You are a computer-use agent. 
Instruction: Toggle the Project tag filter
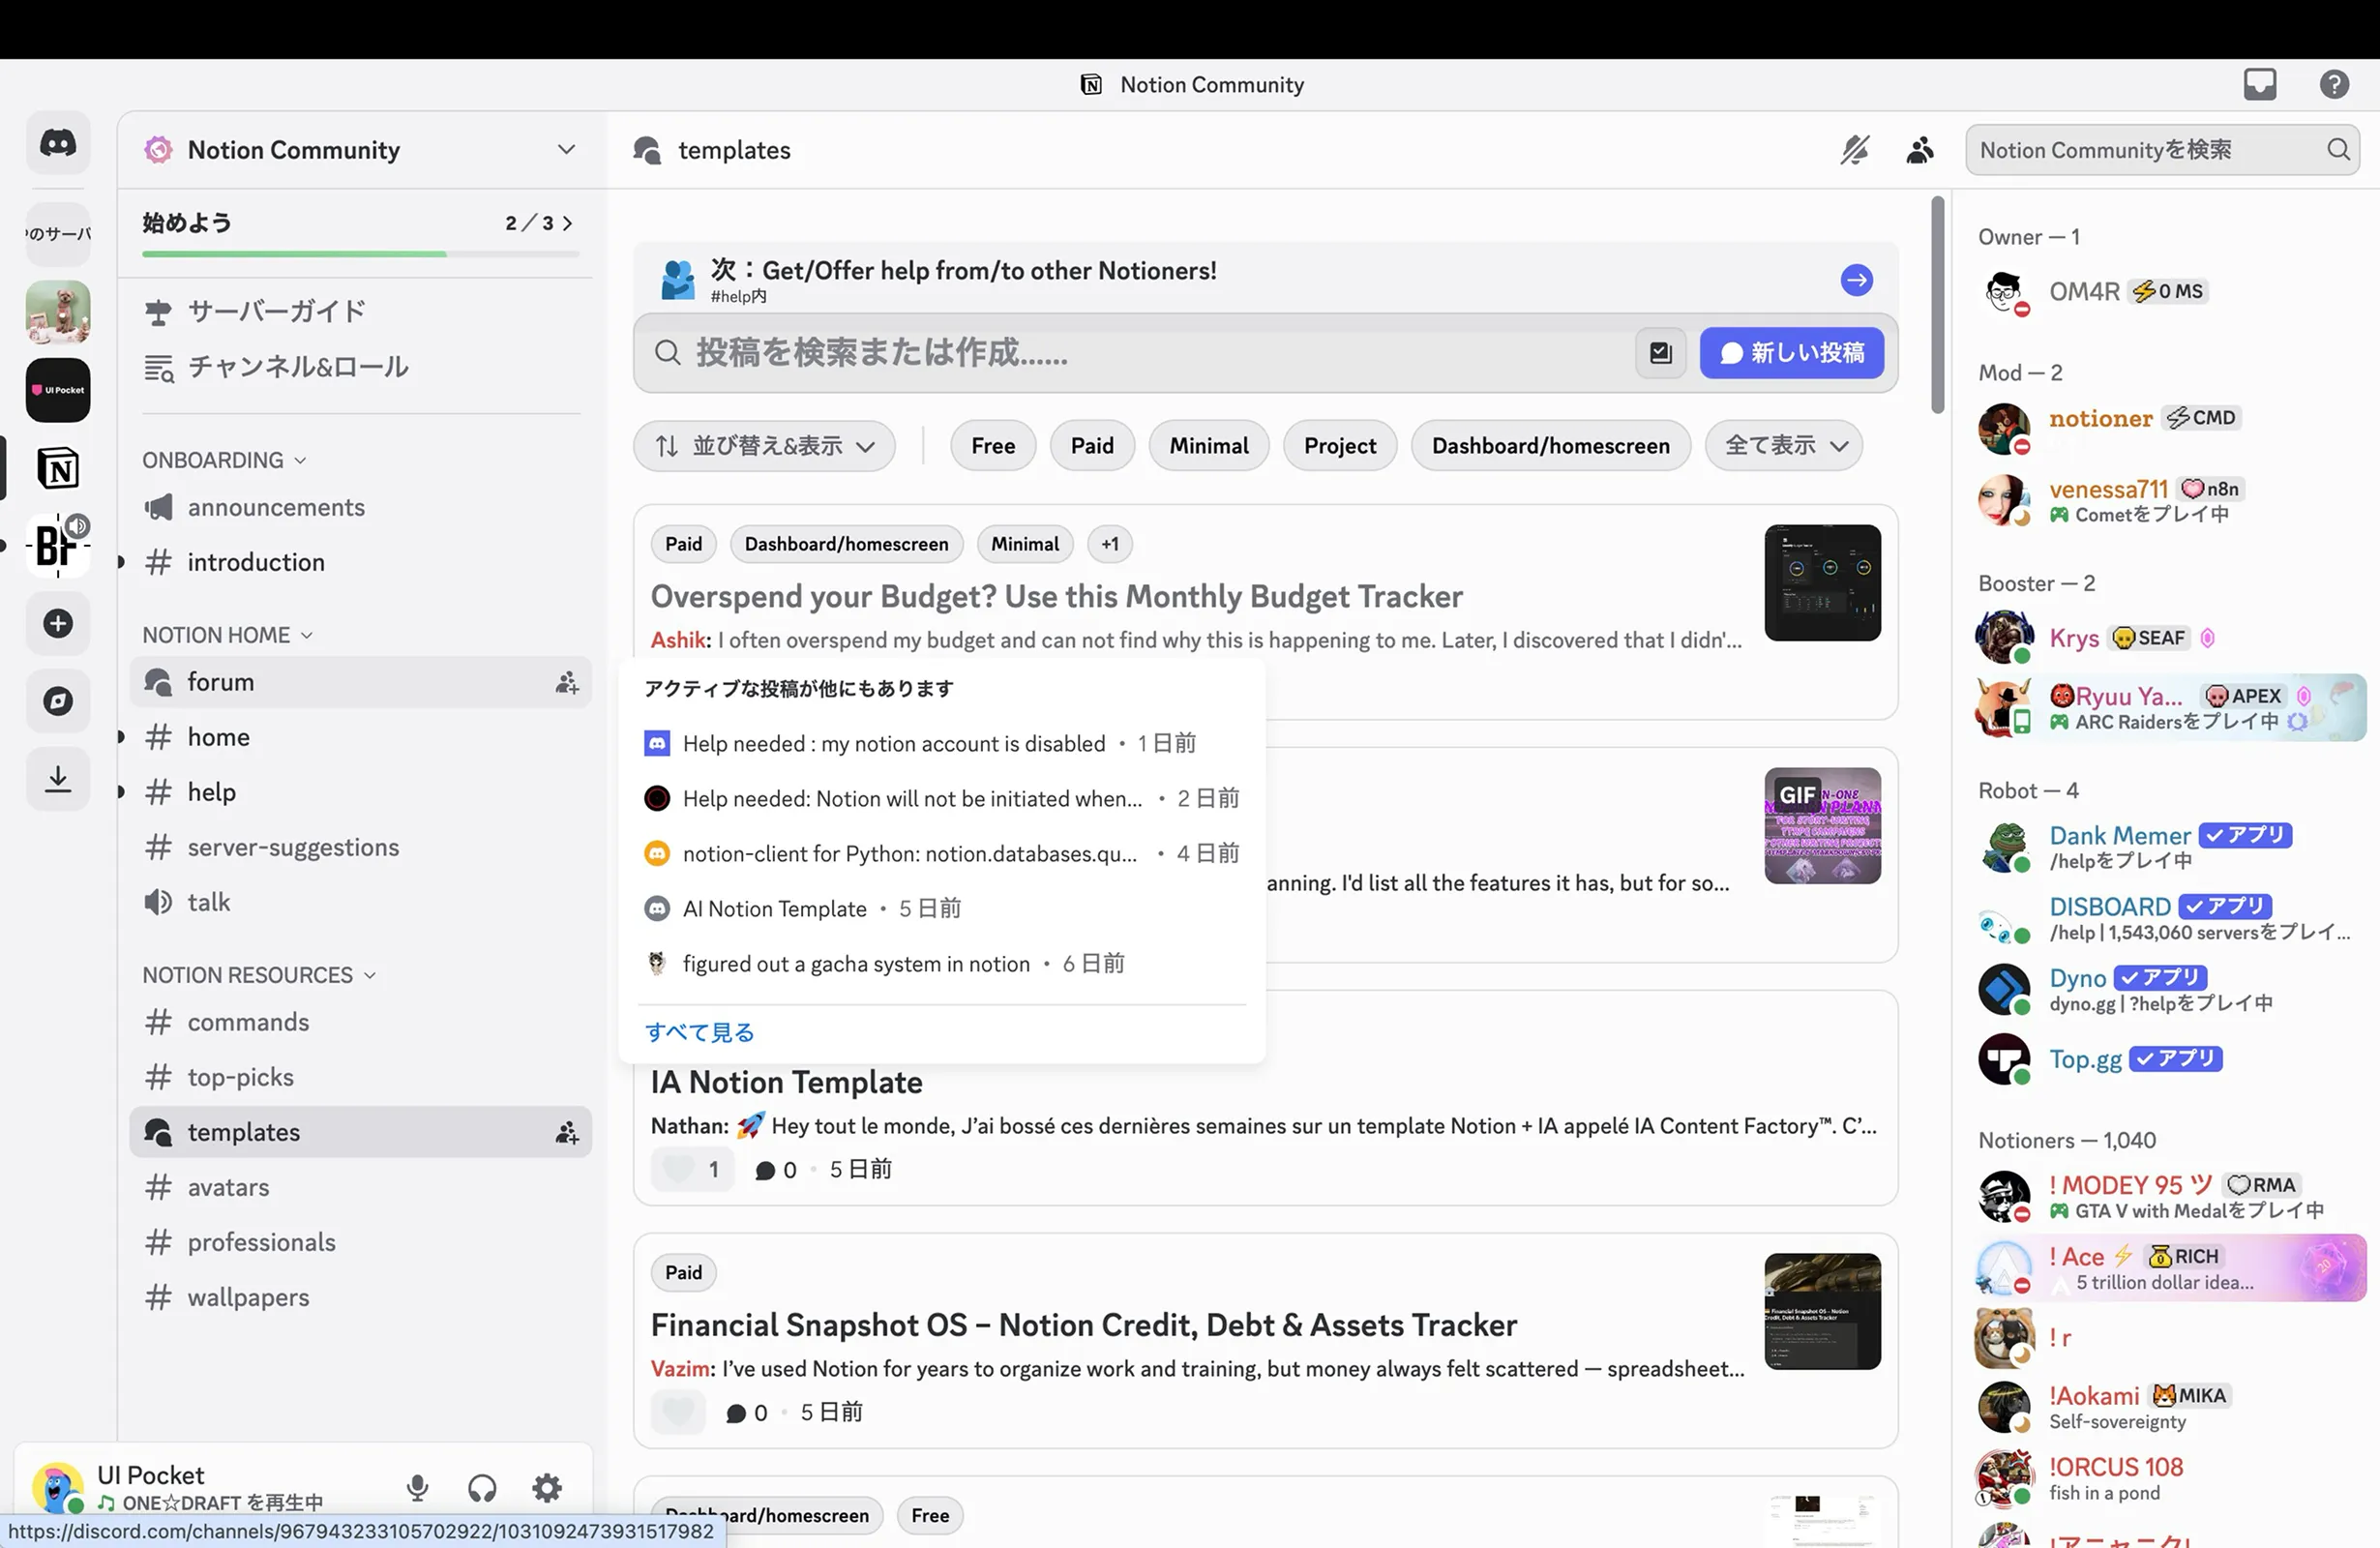point(1340,446)
